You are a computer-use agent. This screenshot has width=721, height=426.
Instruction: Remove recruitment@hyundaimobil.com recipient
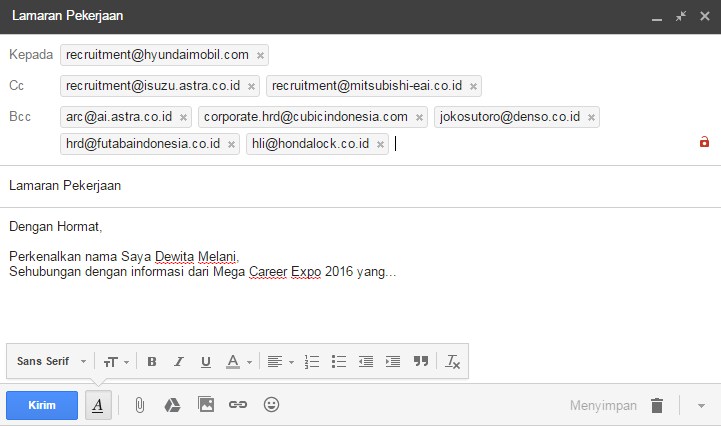[x=260, y=56]
